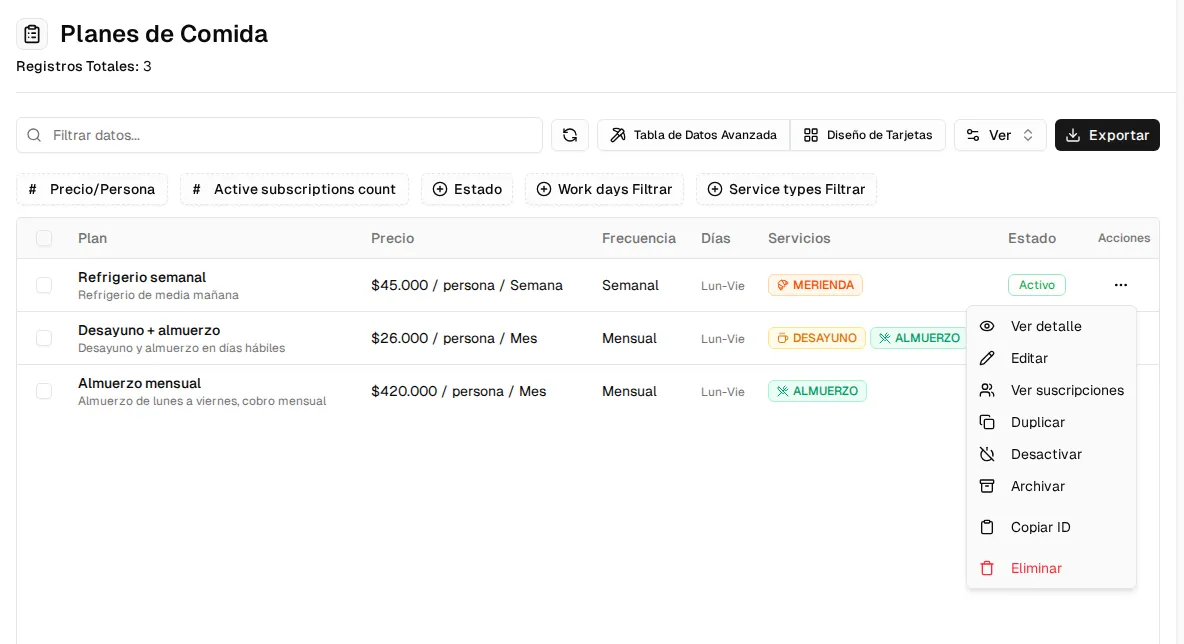This screenshot has height=644, width=1184.
Task: Click the archive box icon beside Archivar
Action: coord(987,486)
